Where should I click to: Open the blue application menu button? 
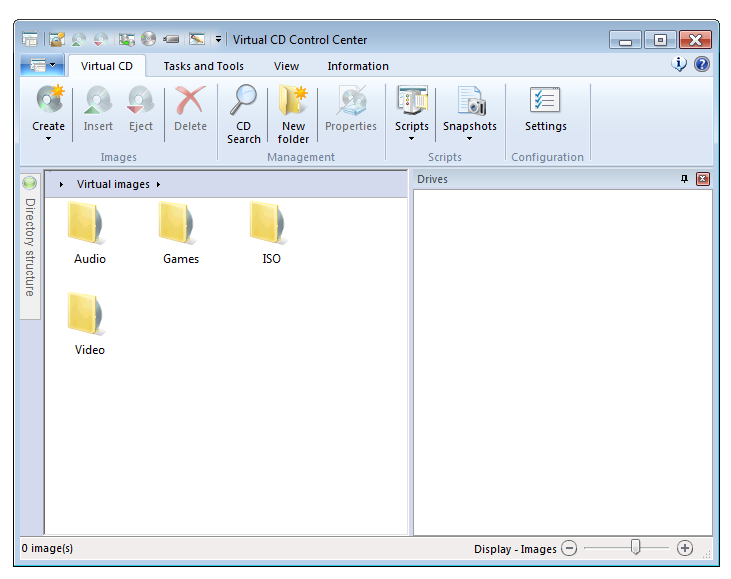pos(42,65)
